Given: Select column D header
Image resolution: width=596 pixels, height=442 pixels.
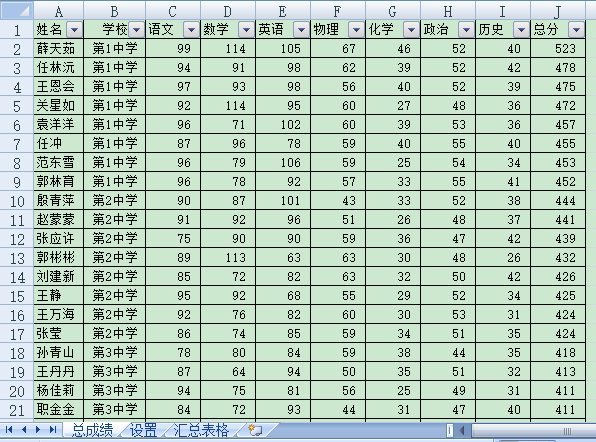Looking at the screenshot, I should coord(228,11).
